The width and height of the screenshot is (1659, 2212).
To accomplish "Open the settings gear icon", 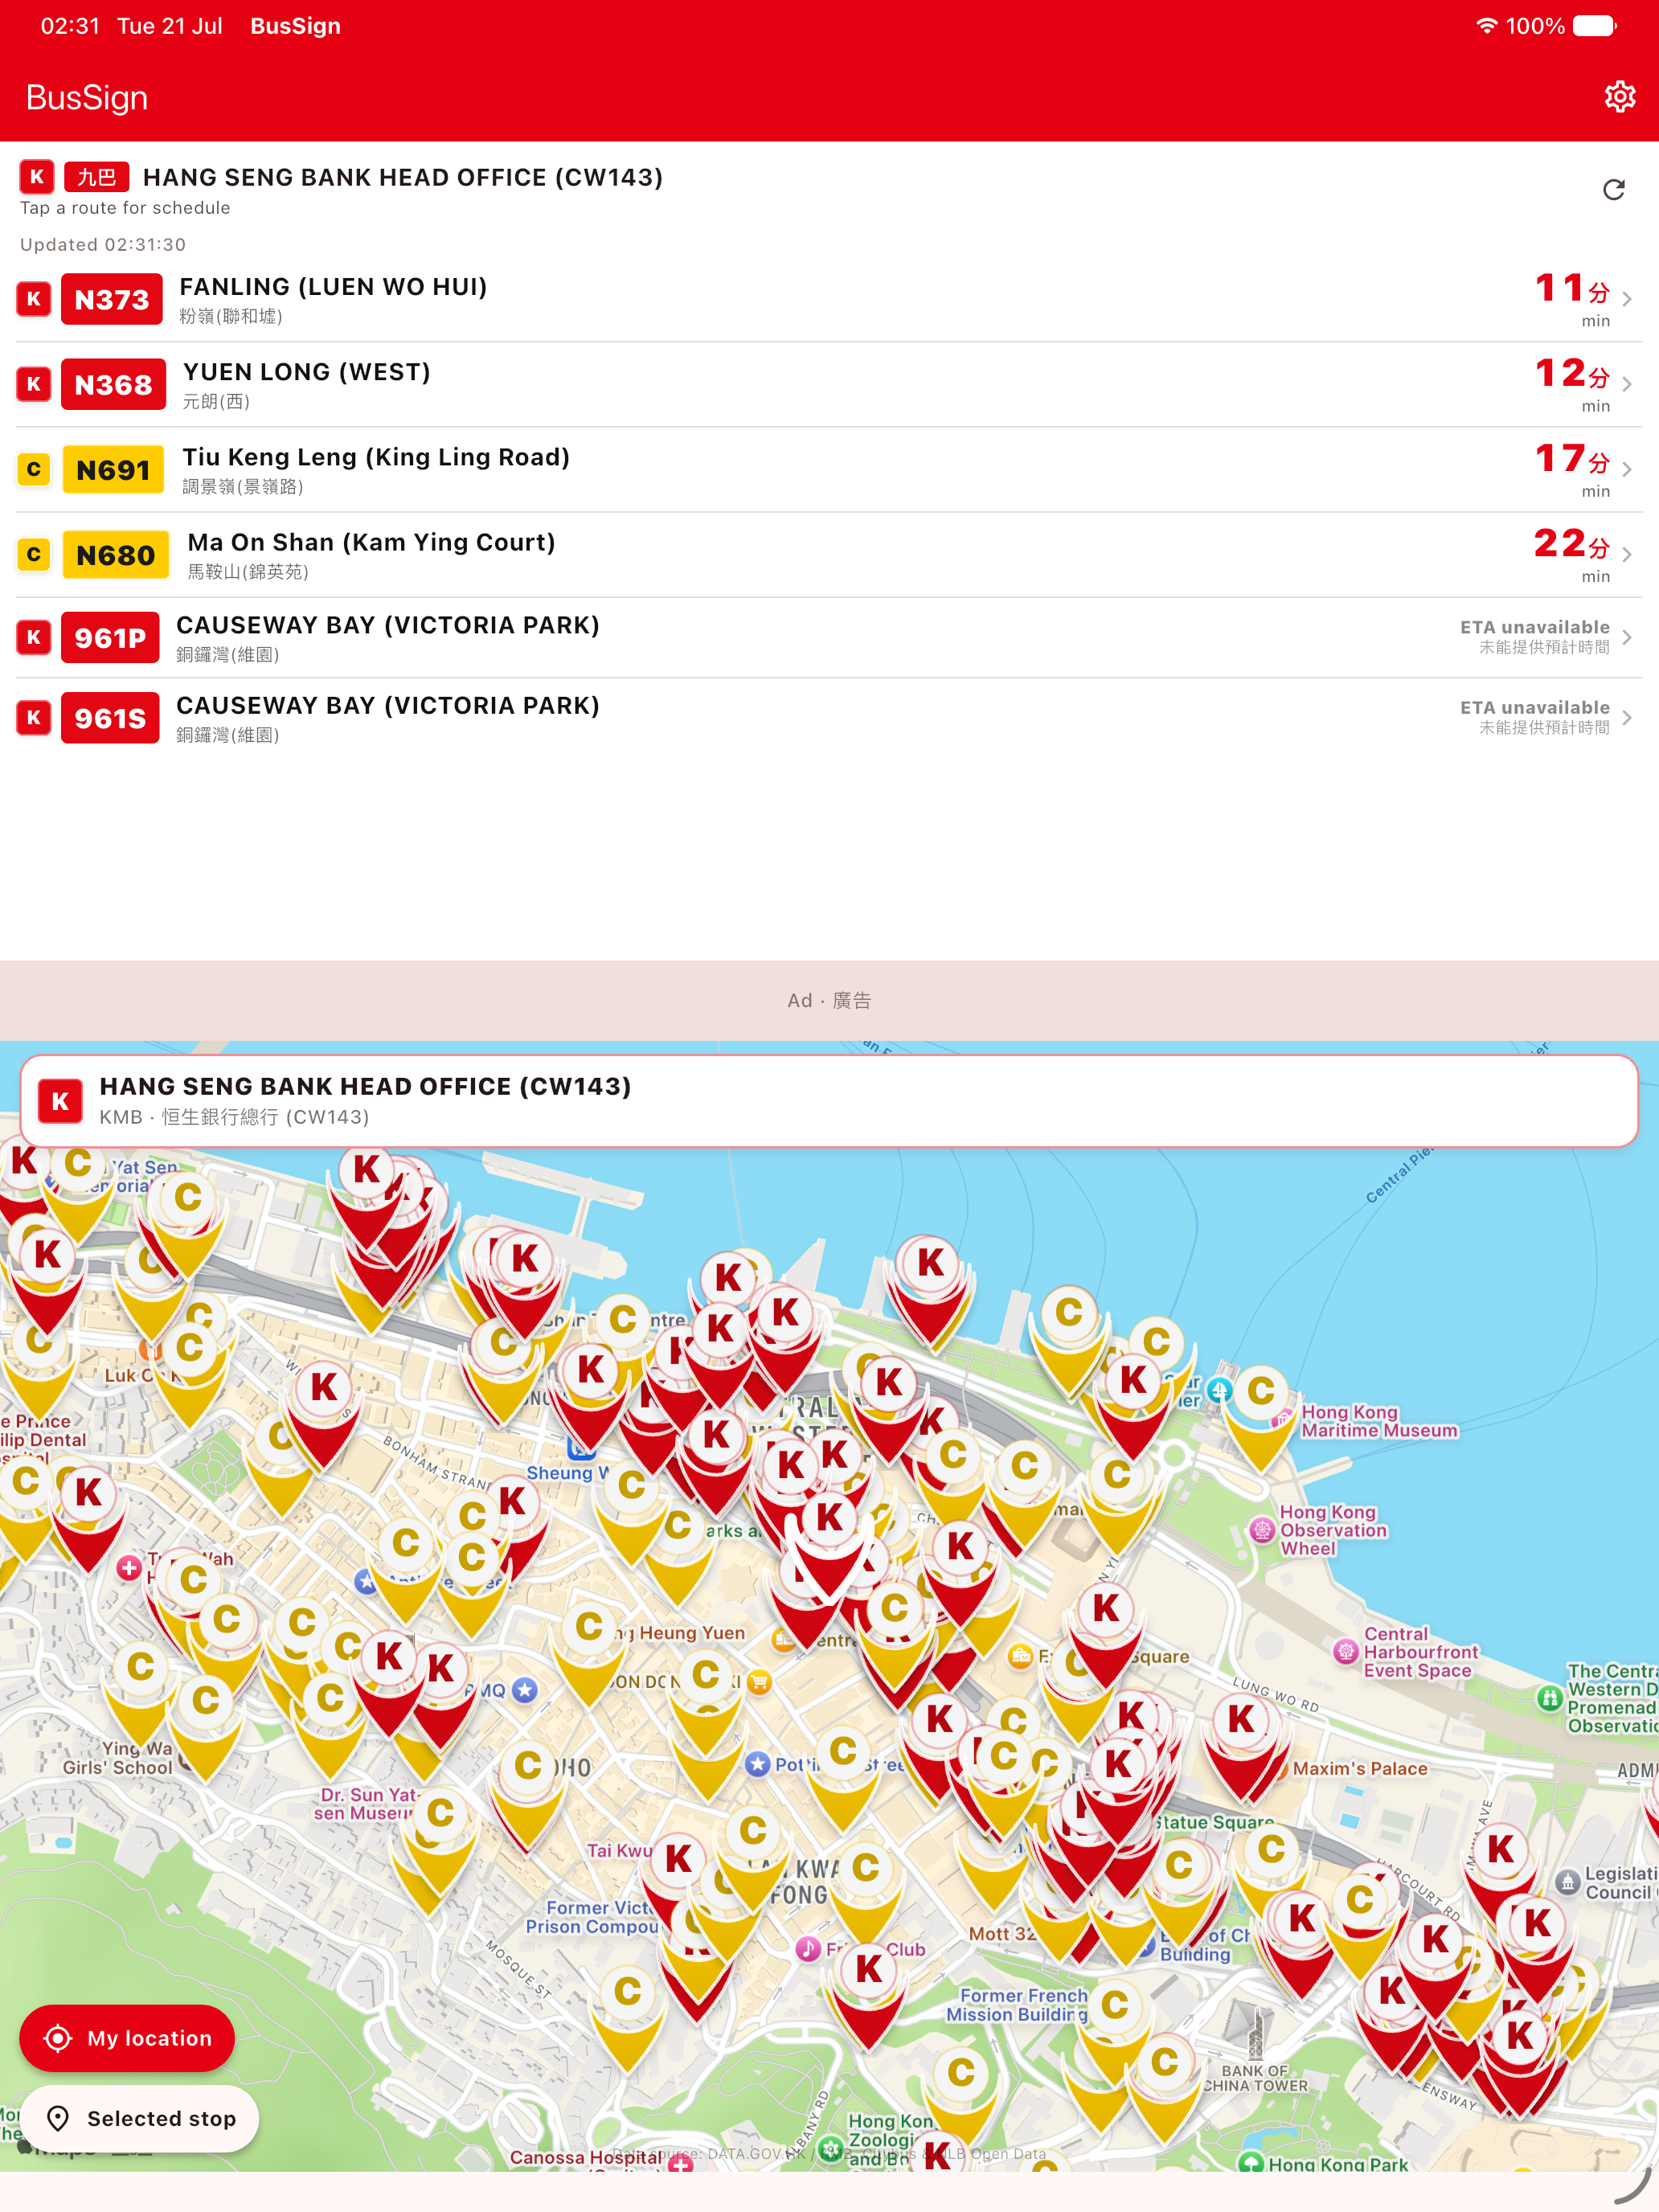I will click(x=1619, y=97).
